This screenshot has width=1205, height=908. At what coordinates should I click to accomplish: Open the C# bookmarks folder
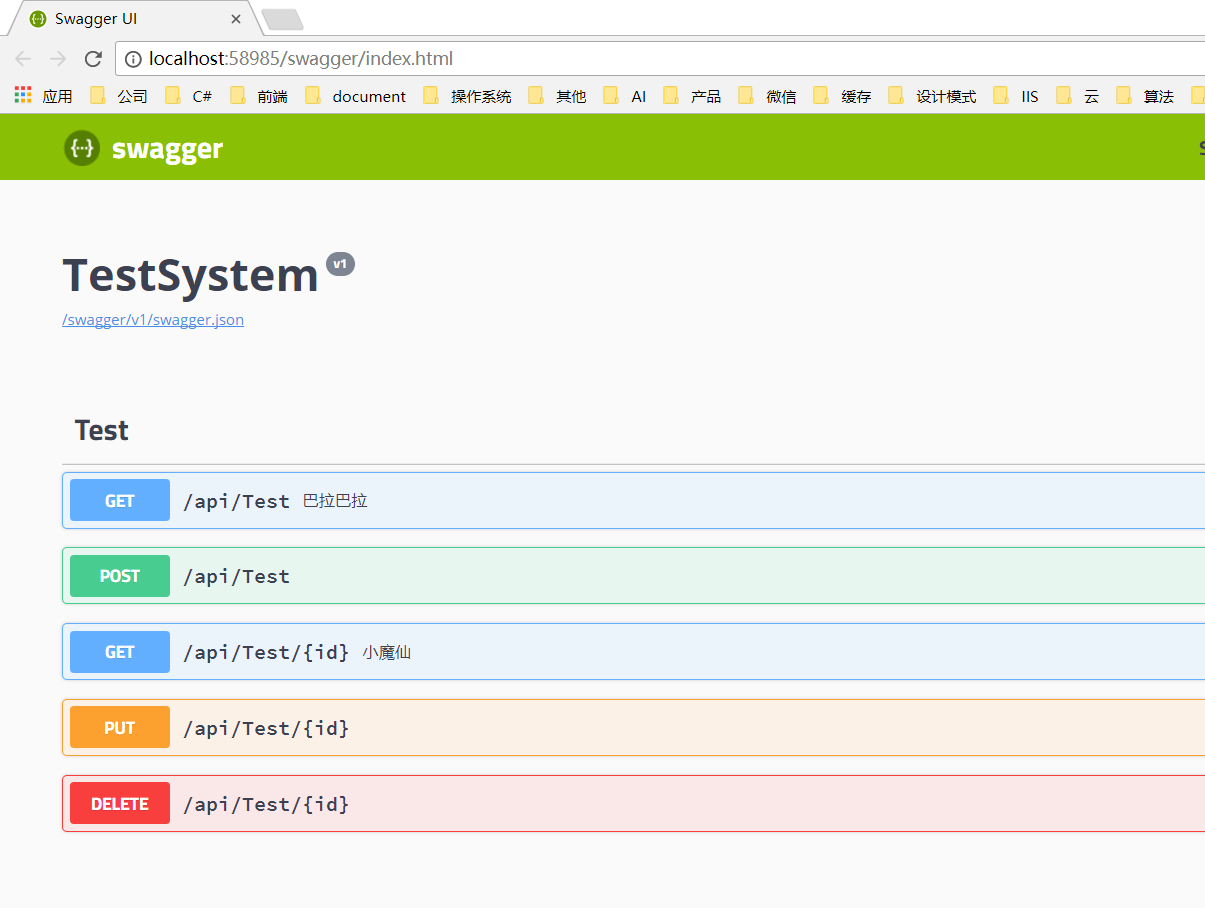[x=189, y=96]
